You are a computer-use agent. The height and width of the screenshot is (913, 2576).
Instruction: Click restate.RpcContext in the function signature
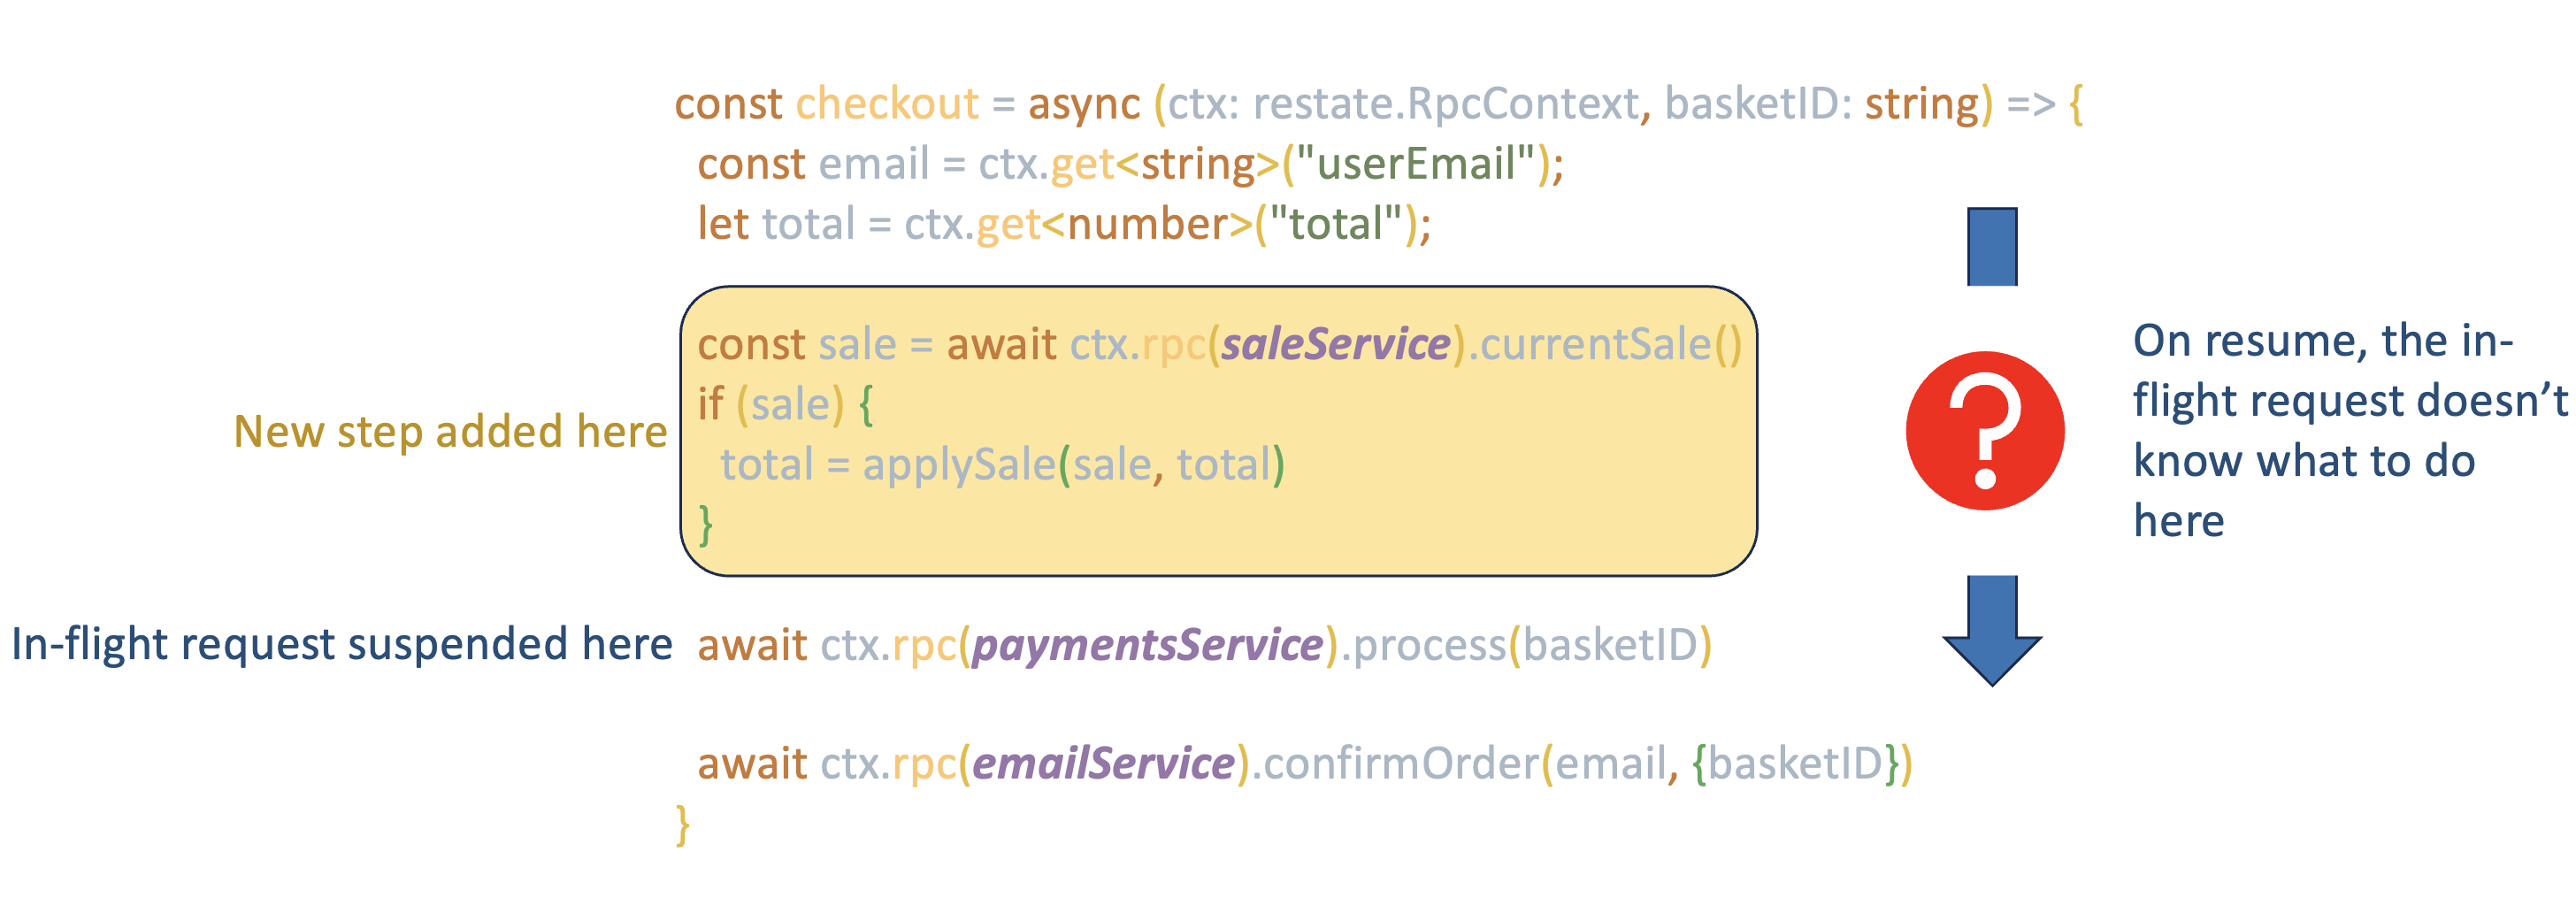(1445, 104)
